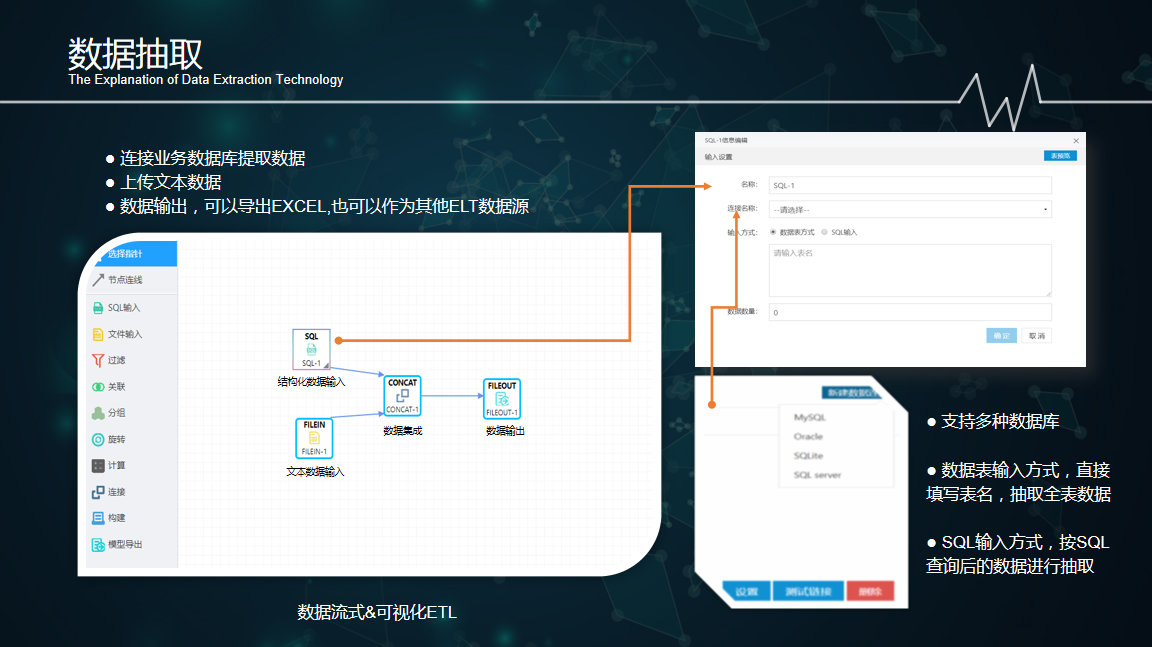The image size is (1152, 647).
Task: Open the 连接名称 connection dropdown
Action: 909,209
